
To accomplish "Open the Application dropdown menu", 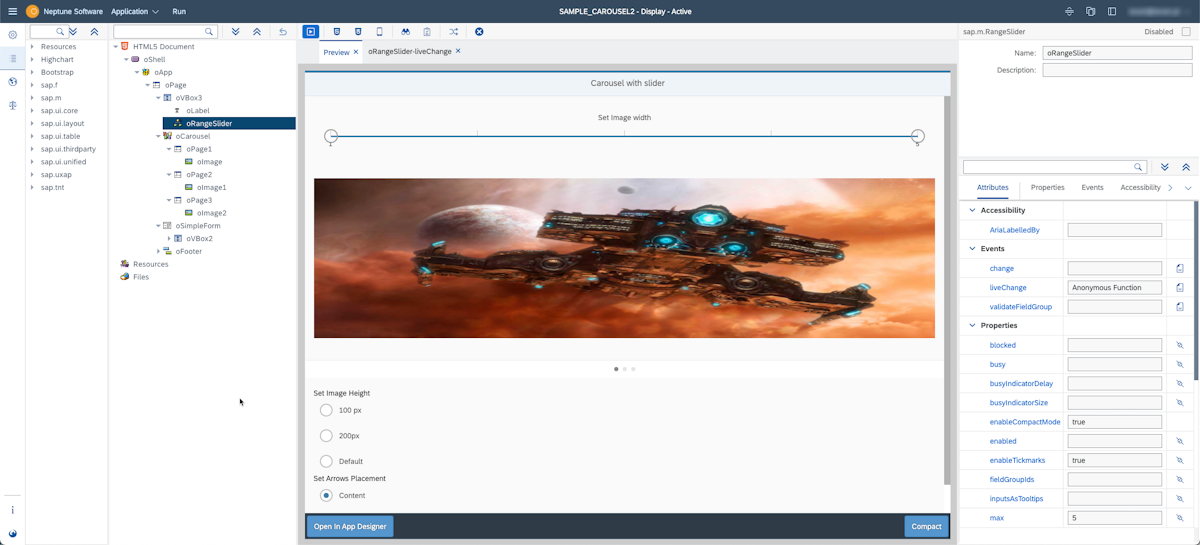I will pyautogui.click(x=135, y=11).
